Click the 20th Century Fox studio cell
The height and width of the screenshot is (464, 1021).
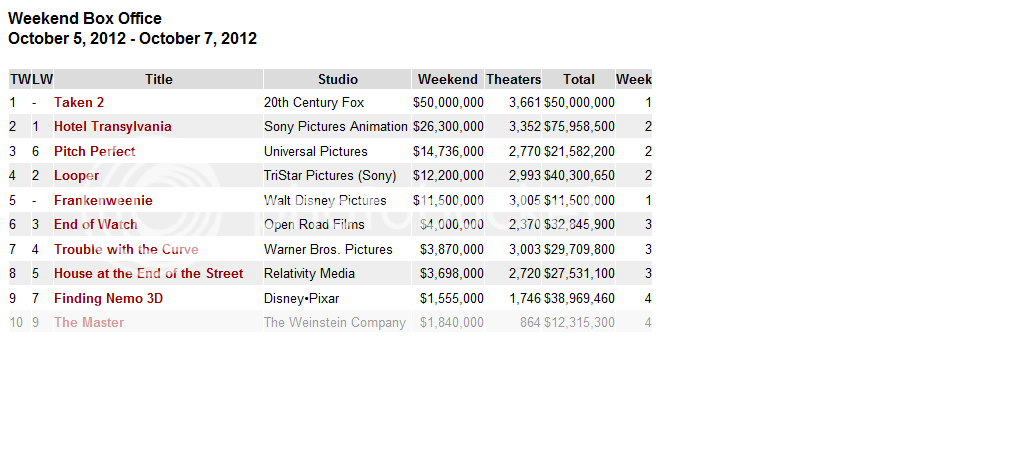click(314, 102)
